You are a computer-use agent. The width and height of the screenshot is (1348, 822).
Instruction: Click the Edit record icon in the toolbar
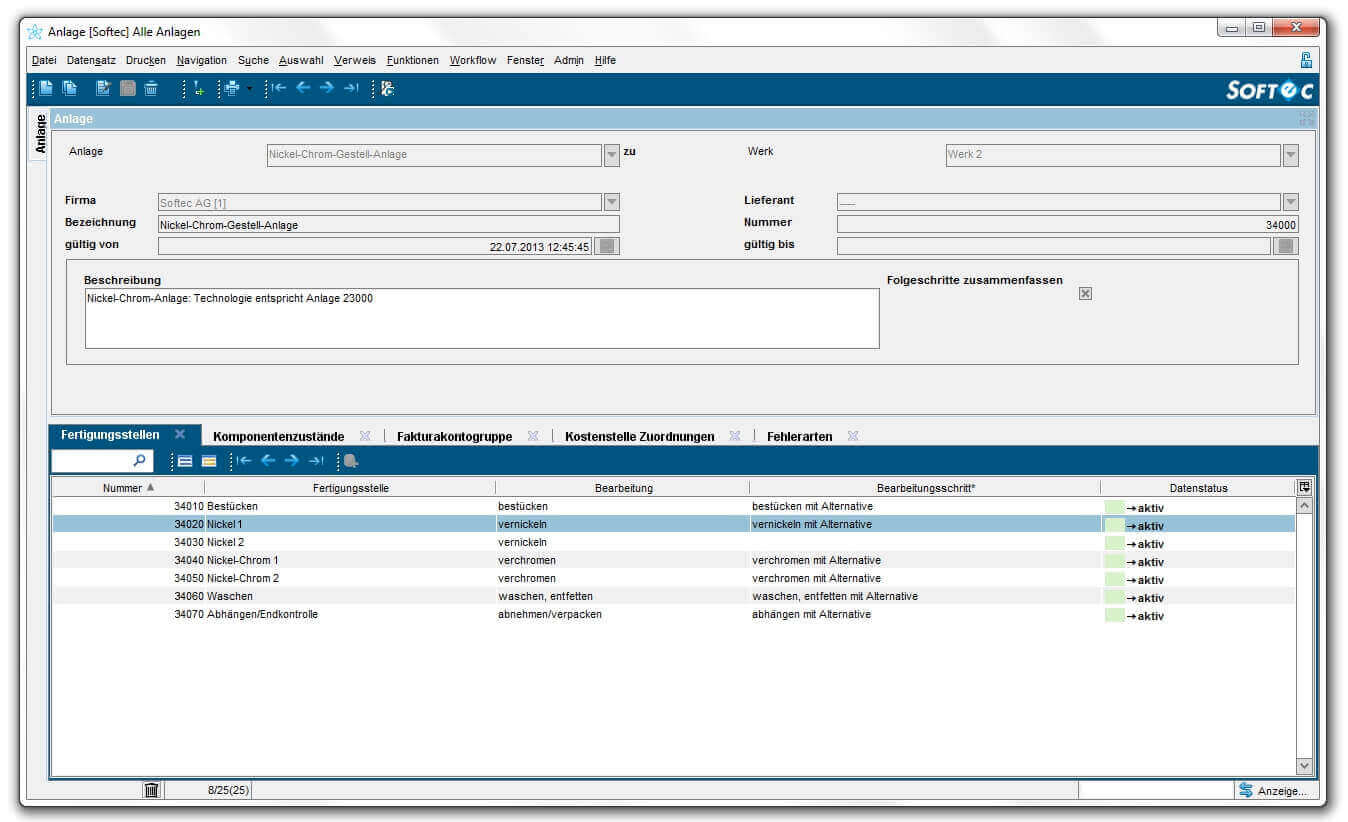pyautogui.click(x=103, y=88)
